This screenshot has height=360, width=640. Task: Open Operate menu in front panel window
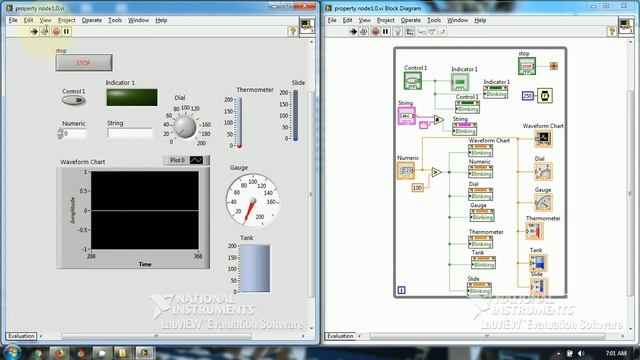tap(91, 20)
